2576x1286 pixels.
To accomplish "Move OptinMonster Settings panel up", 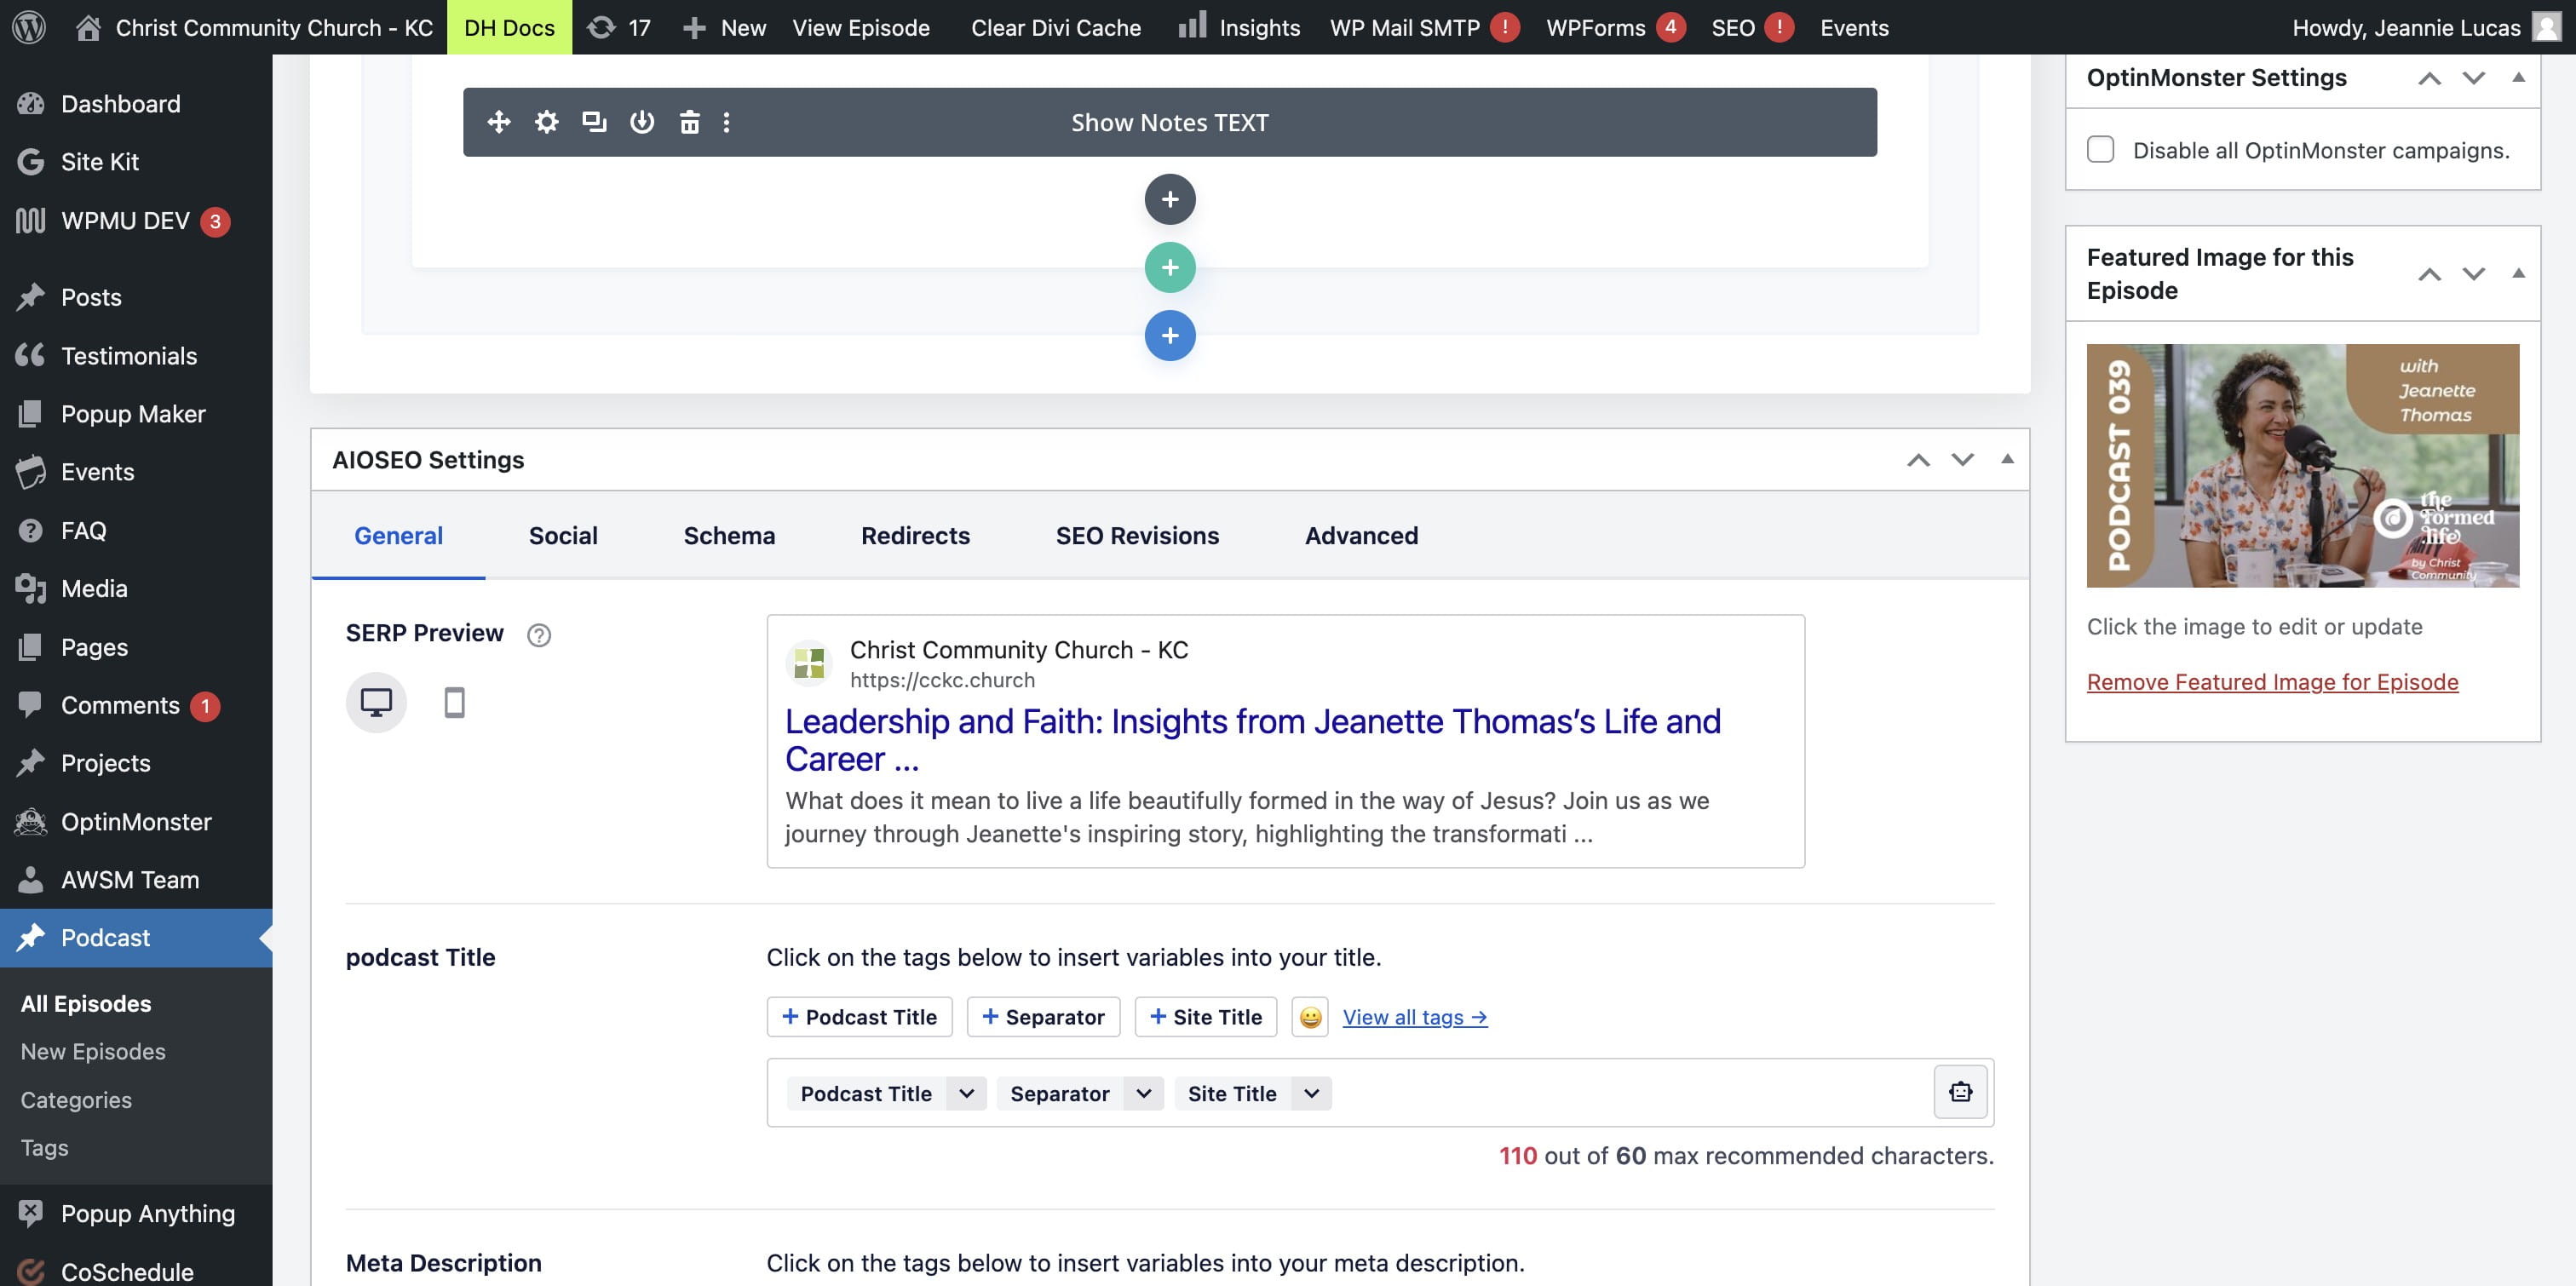I will coord(2429,78).
